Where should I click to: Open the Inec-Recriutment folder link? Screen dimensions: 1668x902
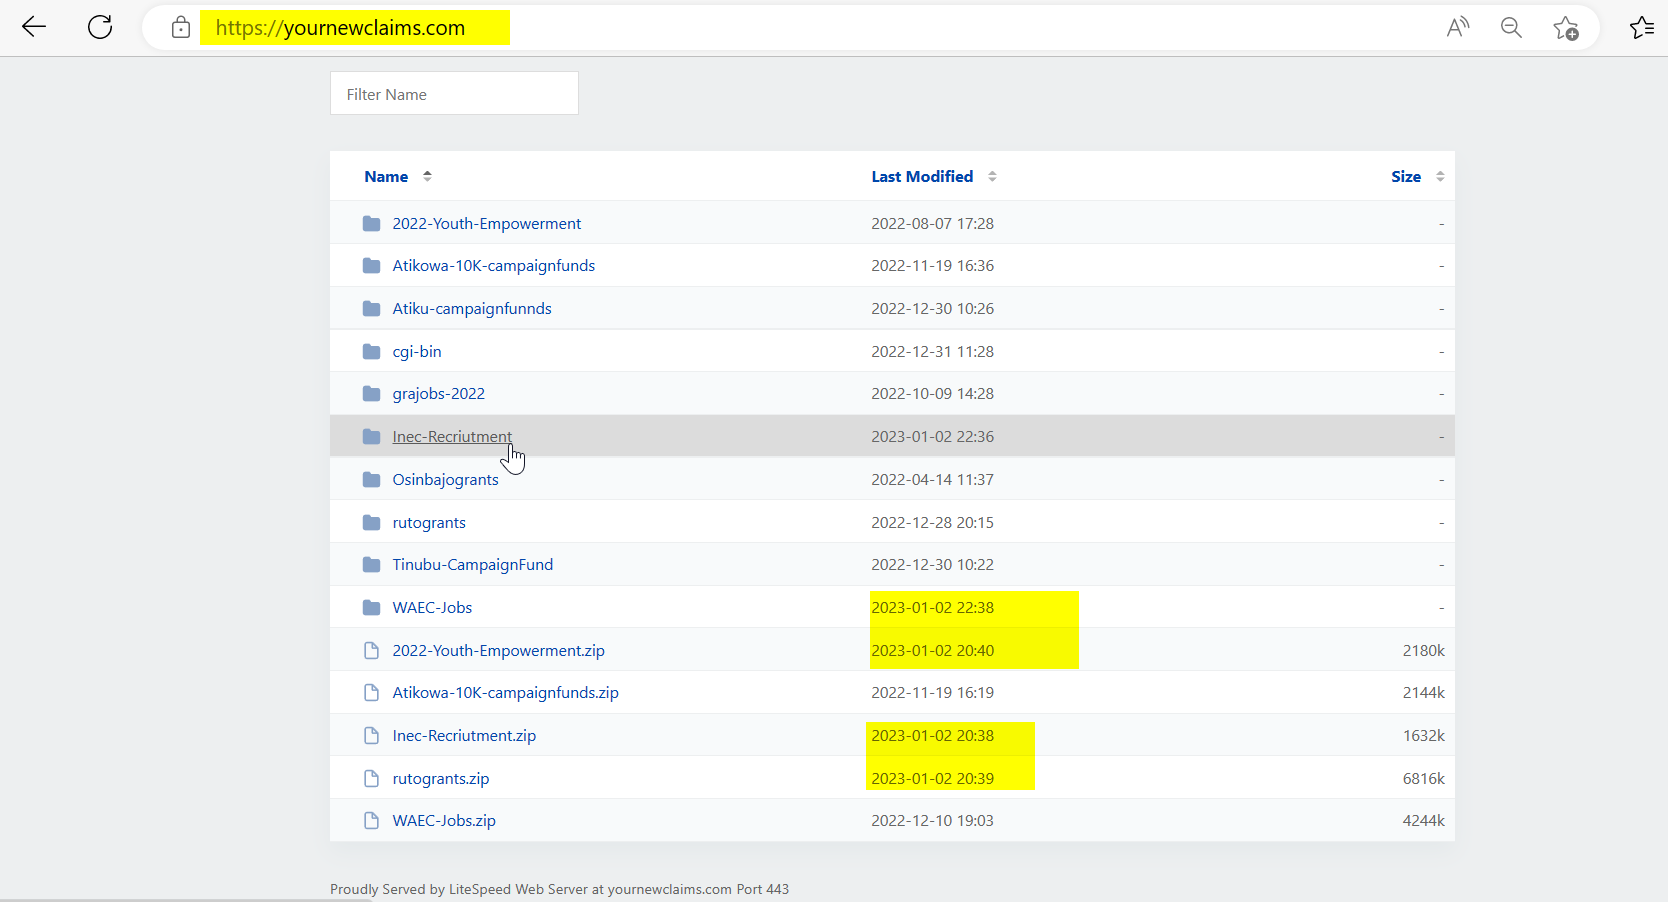click(452, 436)
